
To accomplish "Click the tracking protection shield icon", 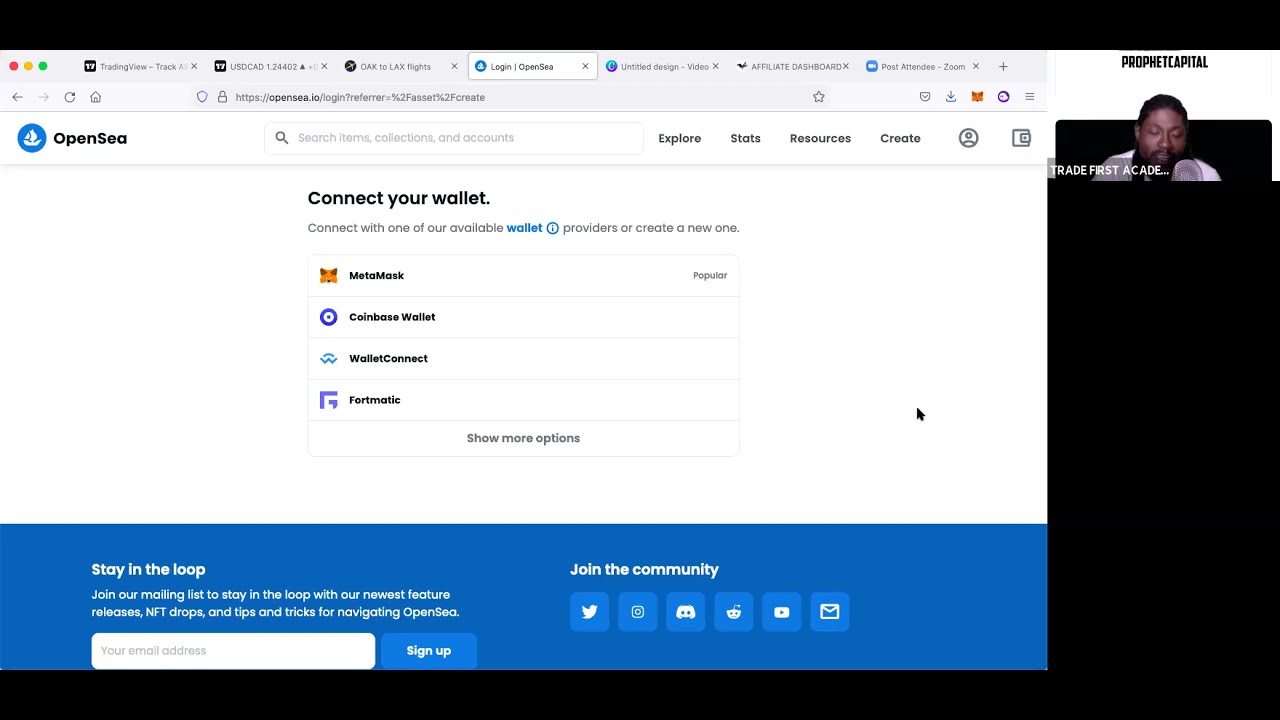I will (202, 97).
